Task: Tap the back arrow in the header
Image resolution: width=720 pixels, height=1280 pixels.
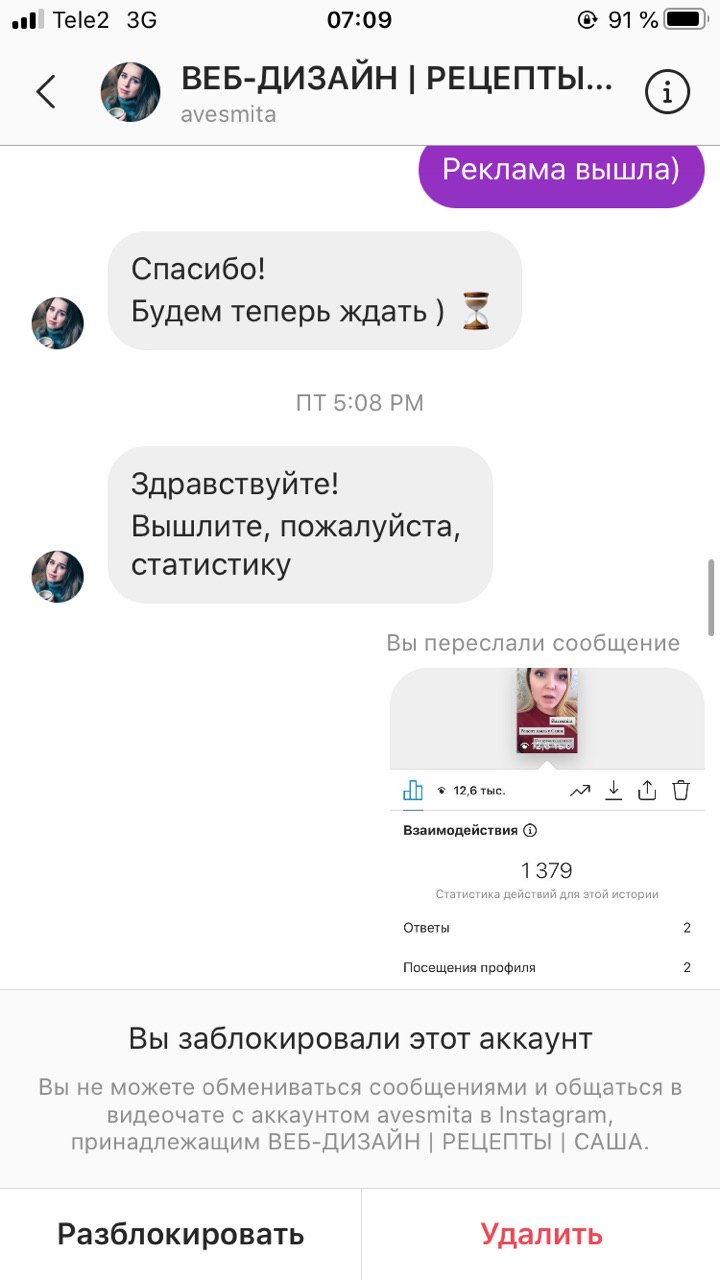Action: 45,92
